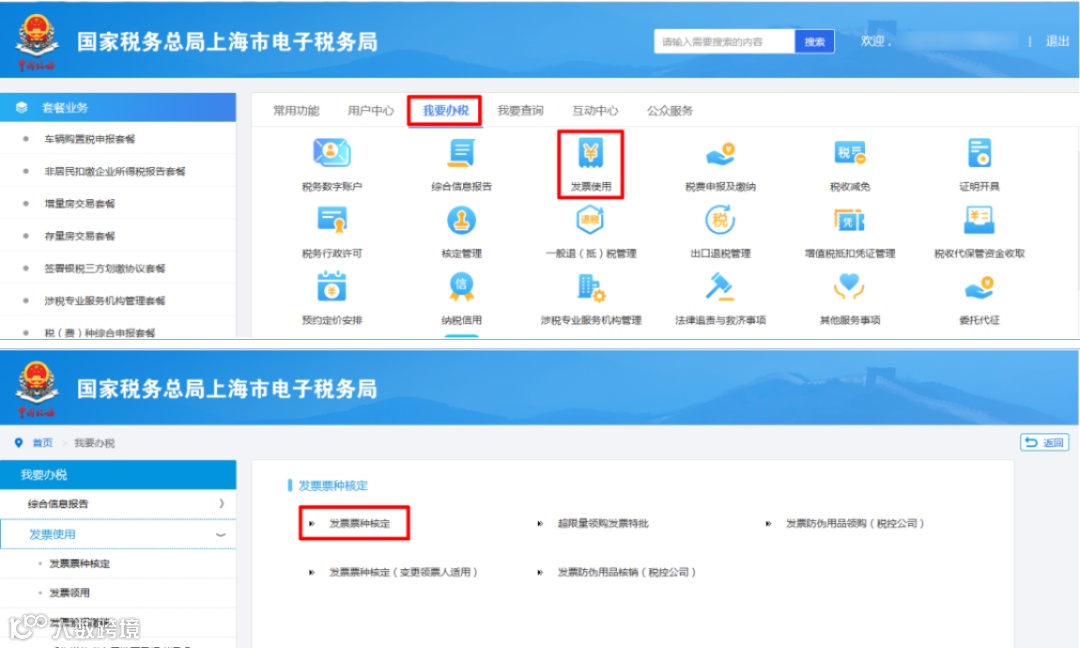The width and height of the screenshot is (1080, 648).
Task: Open the 其他服务事项 heart icon
Action: (x=849, y=286)
